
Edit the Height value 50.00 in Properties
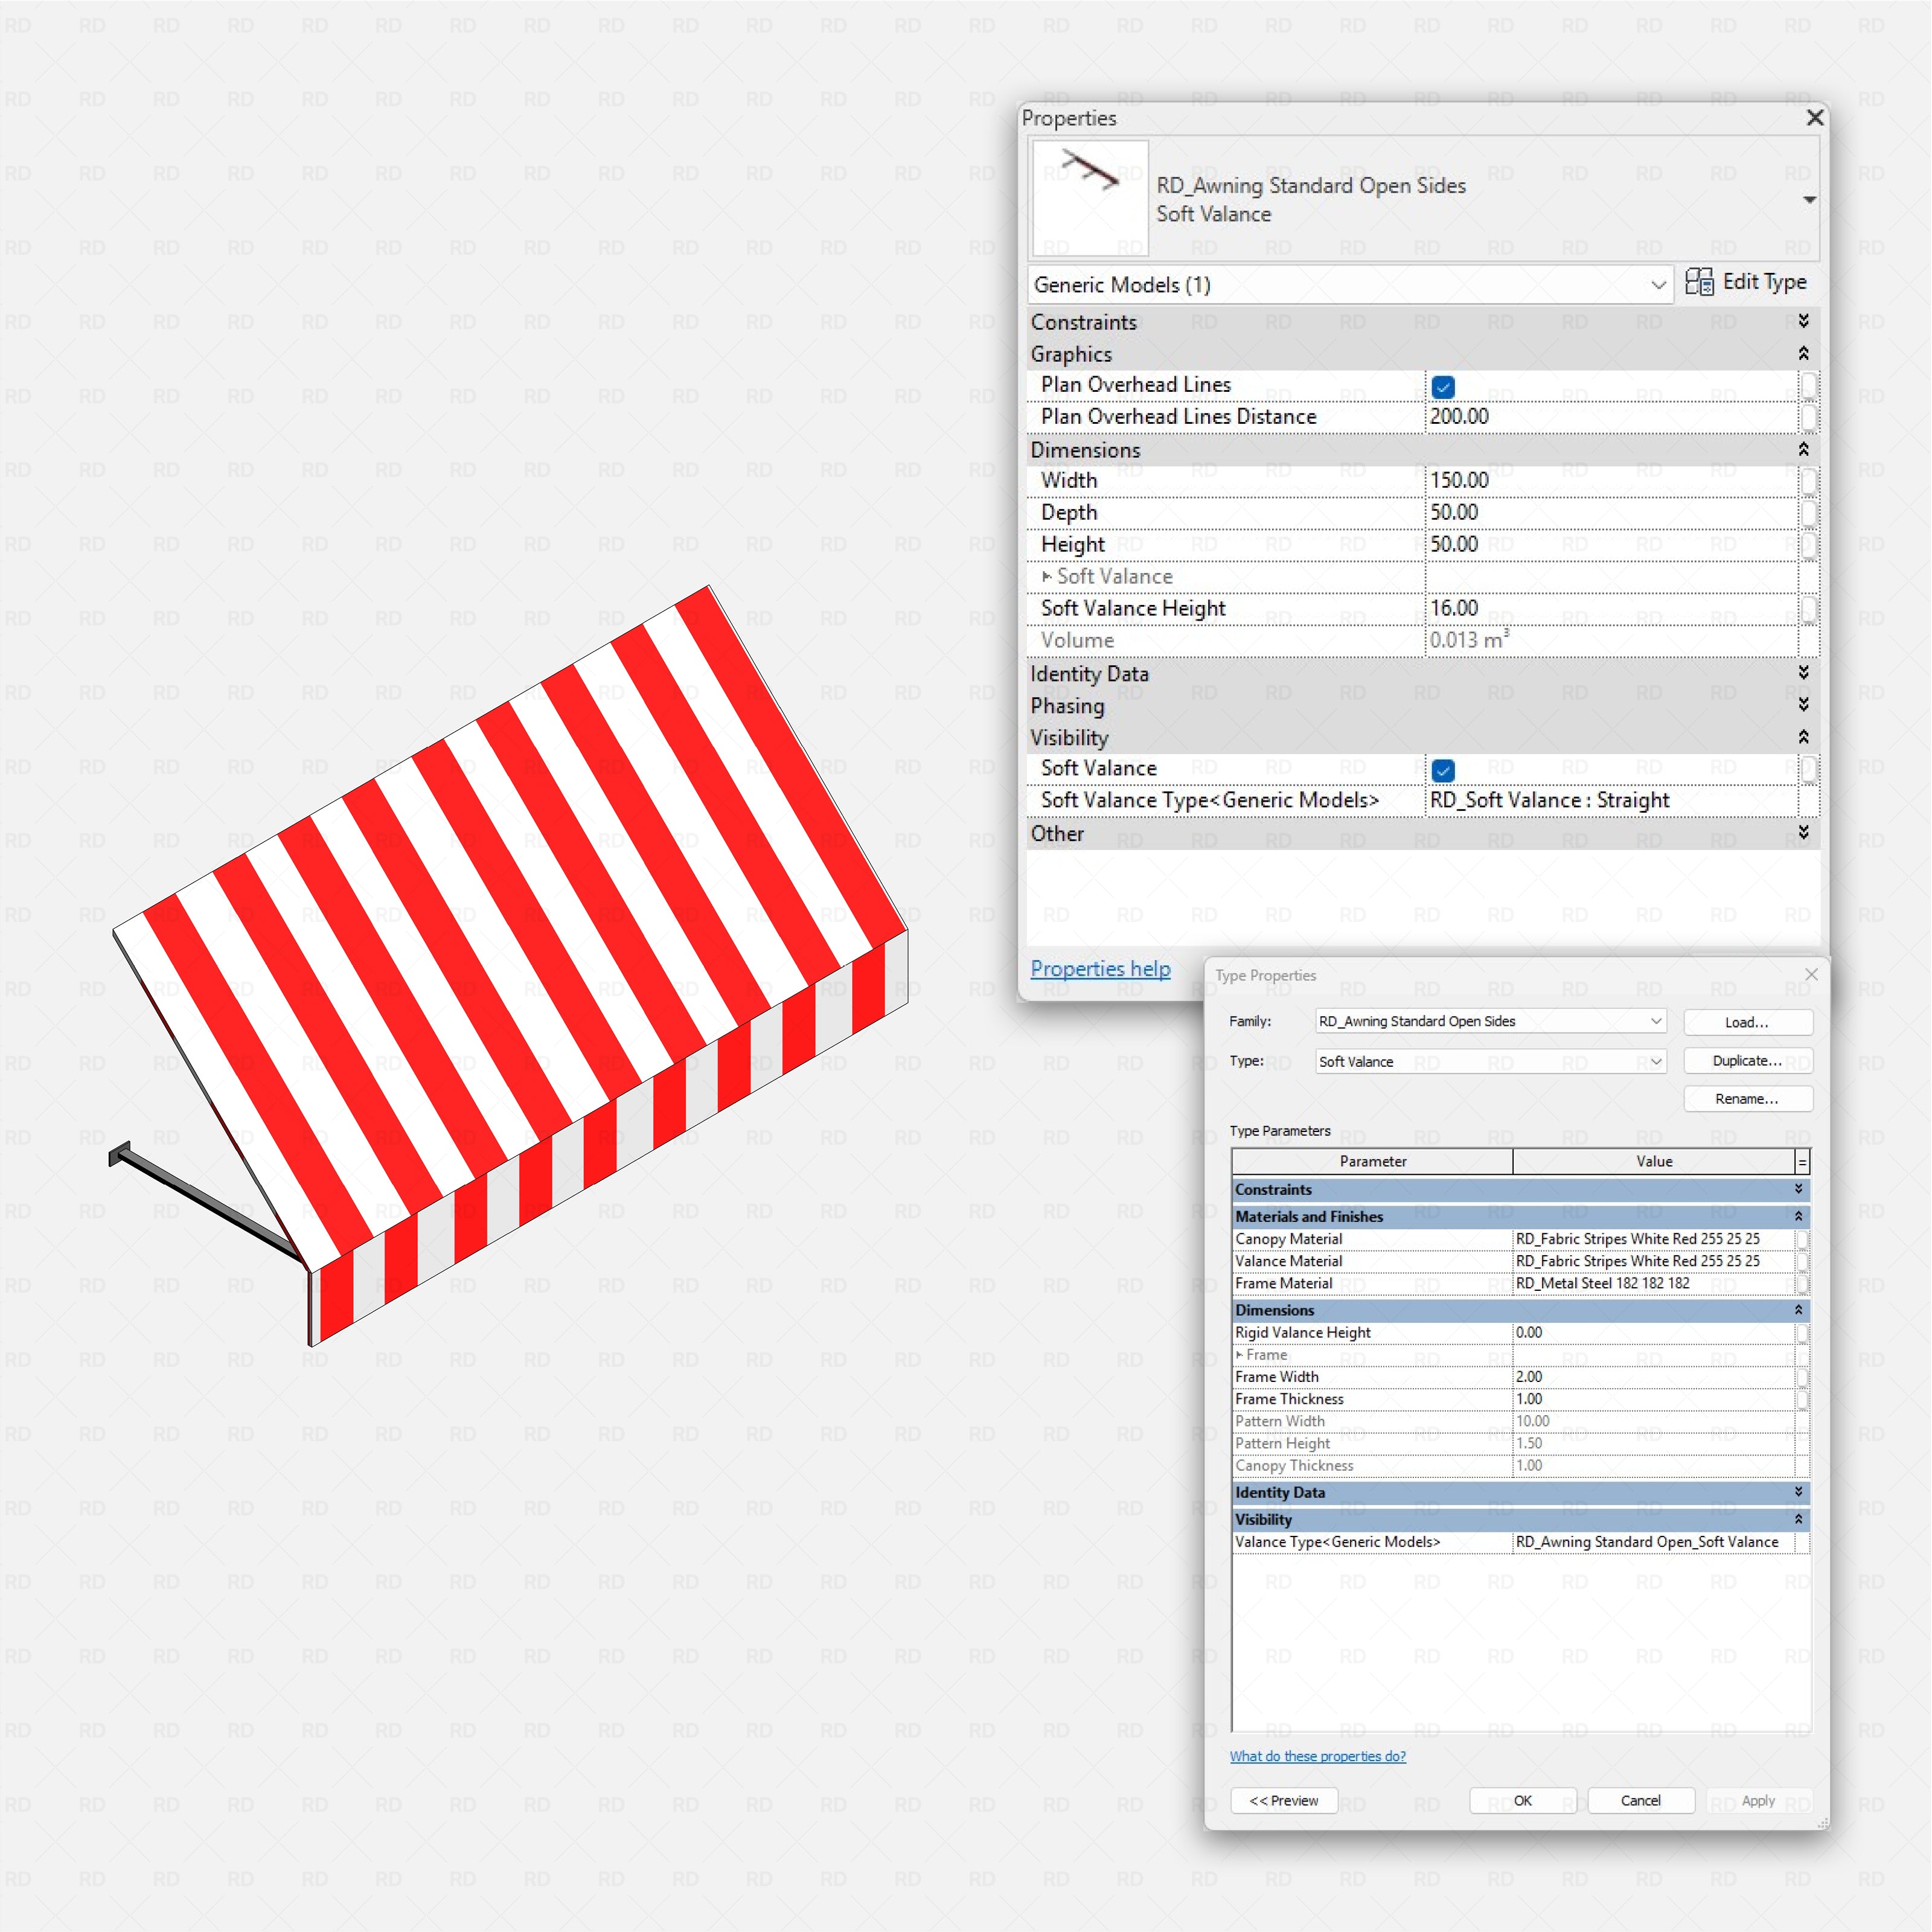[x=1611, y=545]
